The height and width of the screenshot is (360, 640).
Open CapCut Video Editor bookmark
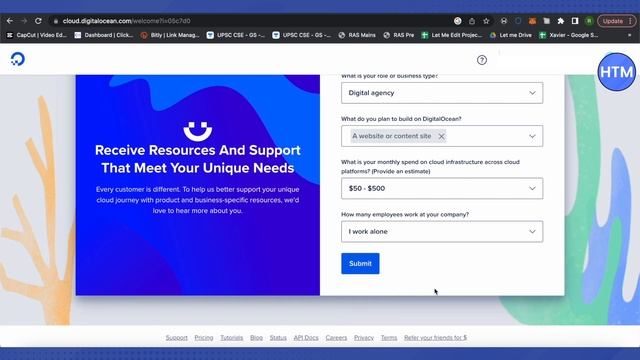pyautogui.click(x=37, y=35)
